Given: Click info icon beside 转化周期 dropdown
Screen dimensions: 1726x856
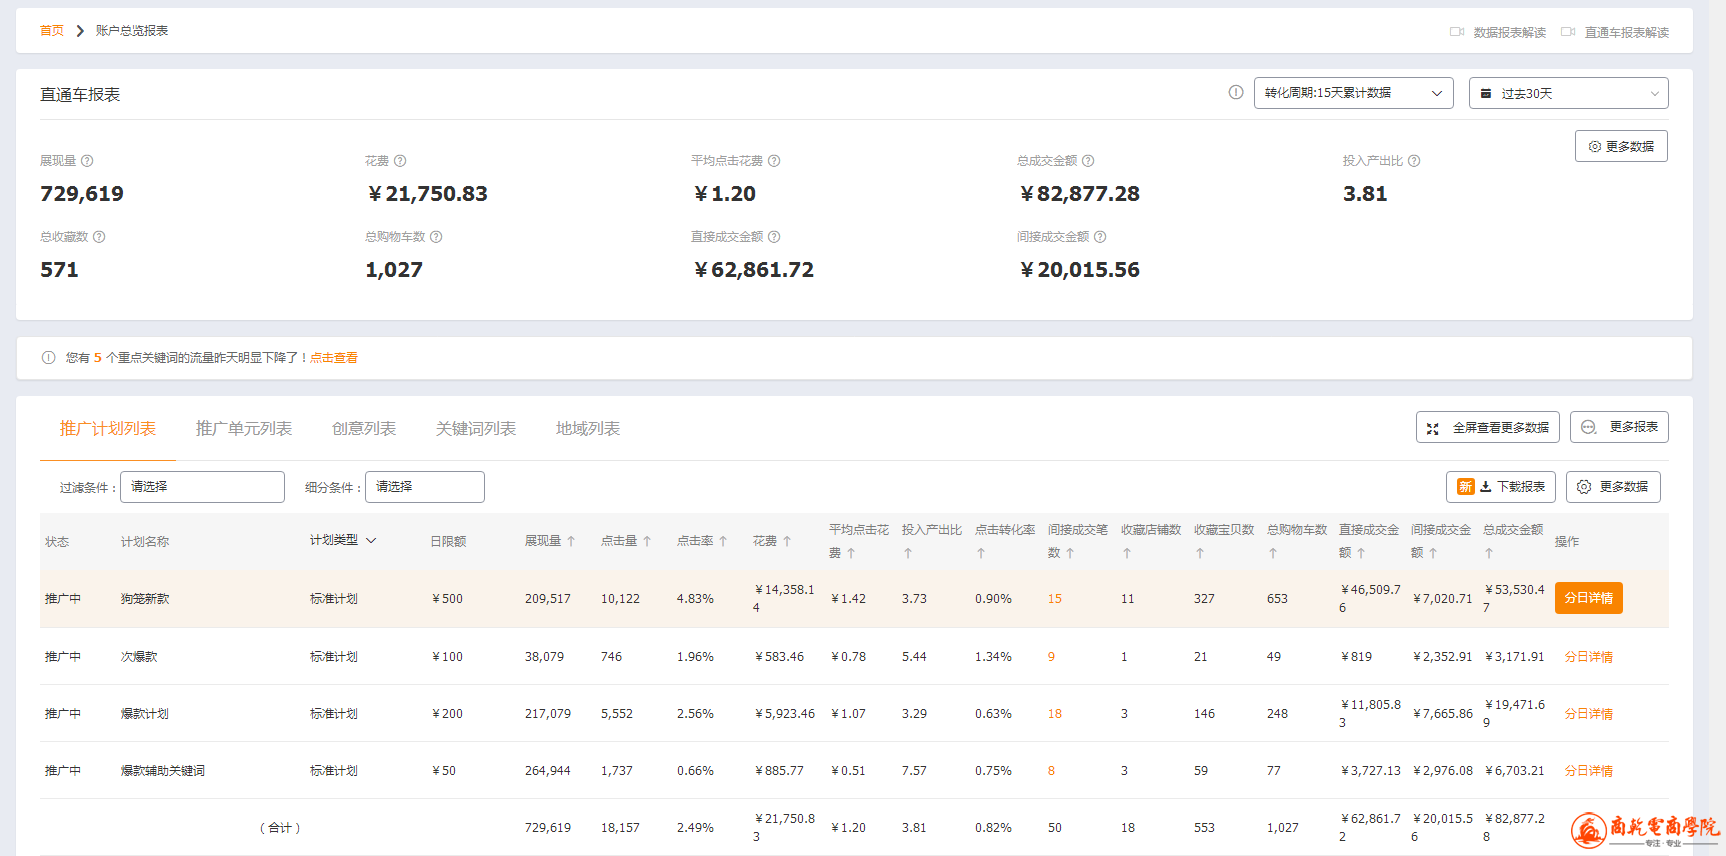Looking at the screenshot, I should tap(1236, 93).
